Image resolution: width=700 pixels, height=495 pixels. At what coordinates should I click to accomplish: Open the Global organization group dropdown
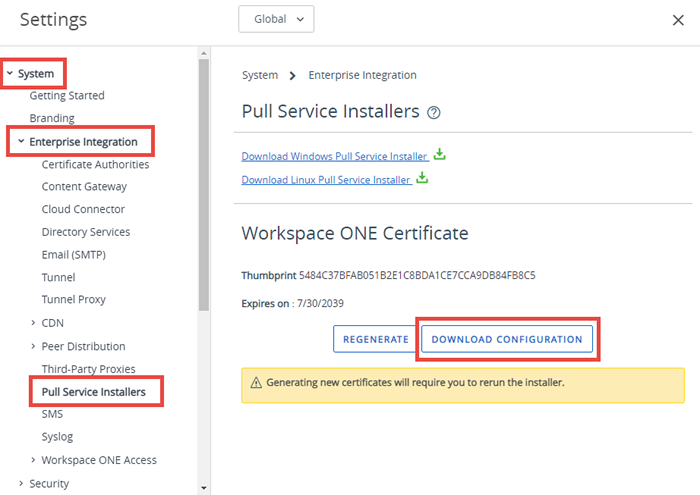pos(276,19)
